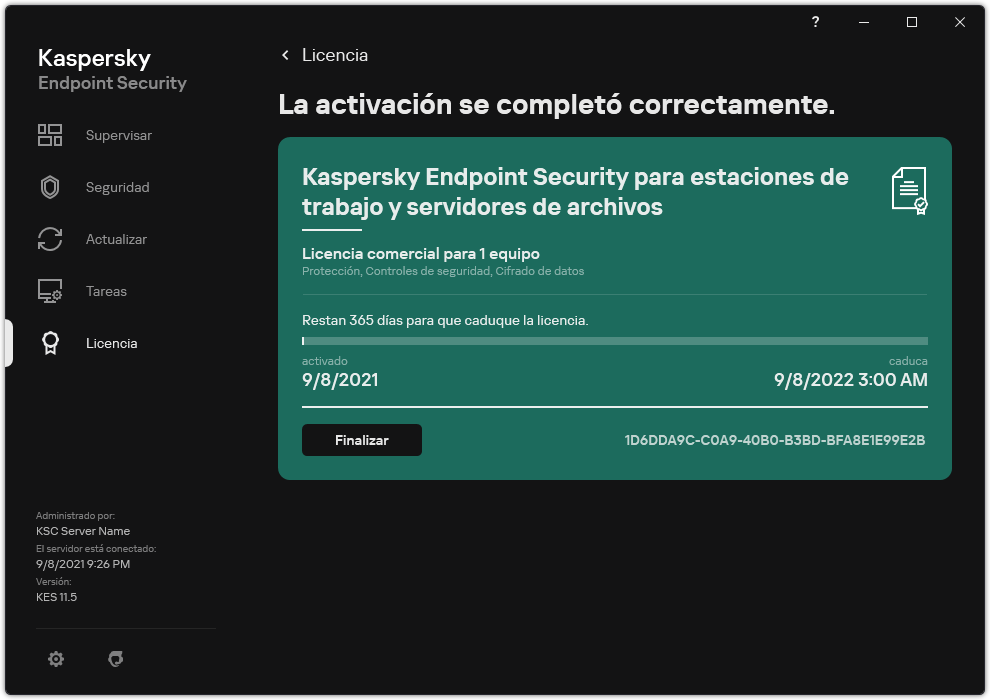
Task: Open application settings via the gear icon
Action: click(x=55, y=659)
